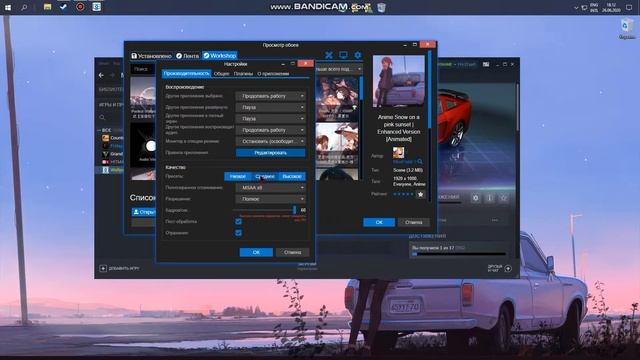This screenshot has width=640, height=360.
Task: Open settings gear in wallpaper browser toolbar
Action: tap(358, 55)
